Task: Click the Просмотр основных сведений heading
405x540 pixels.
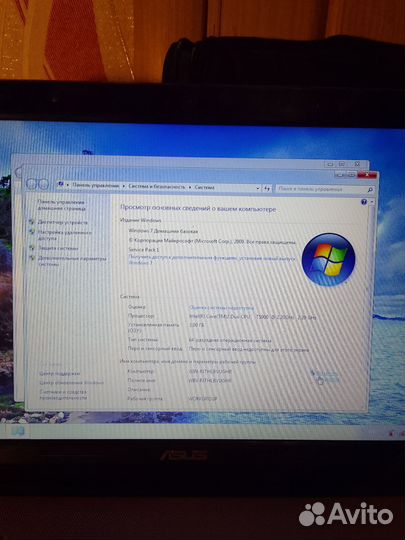Action: coord(198,208)
